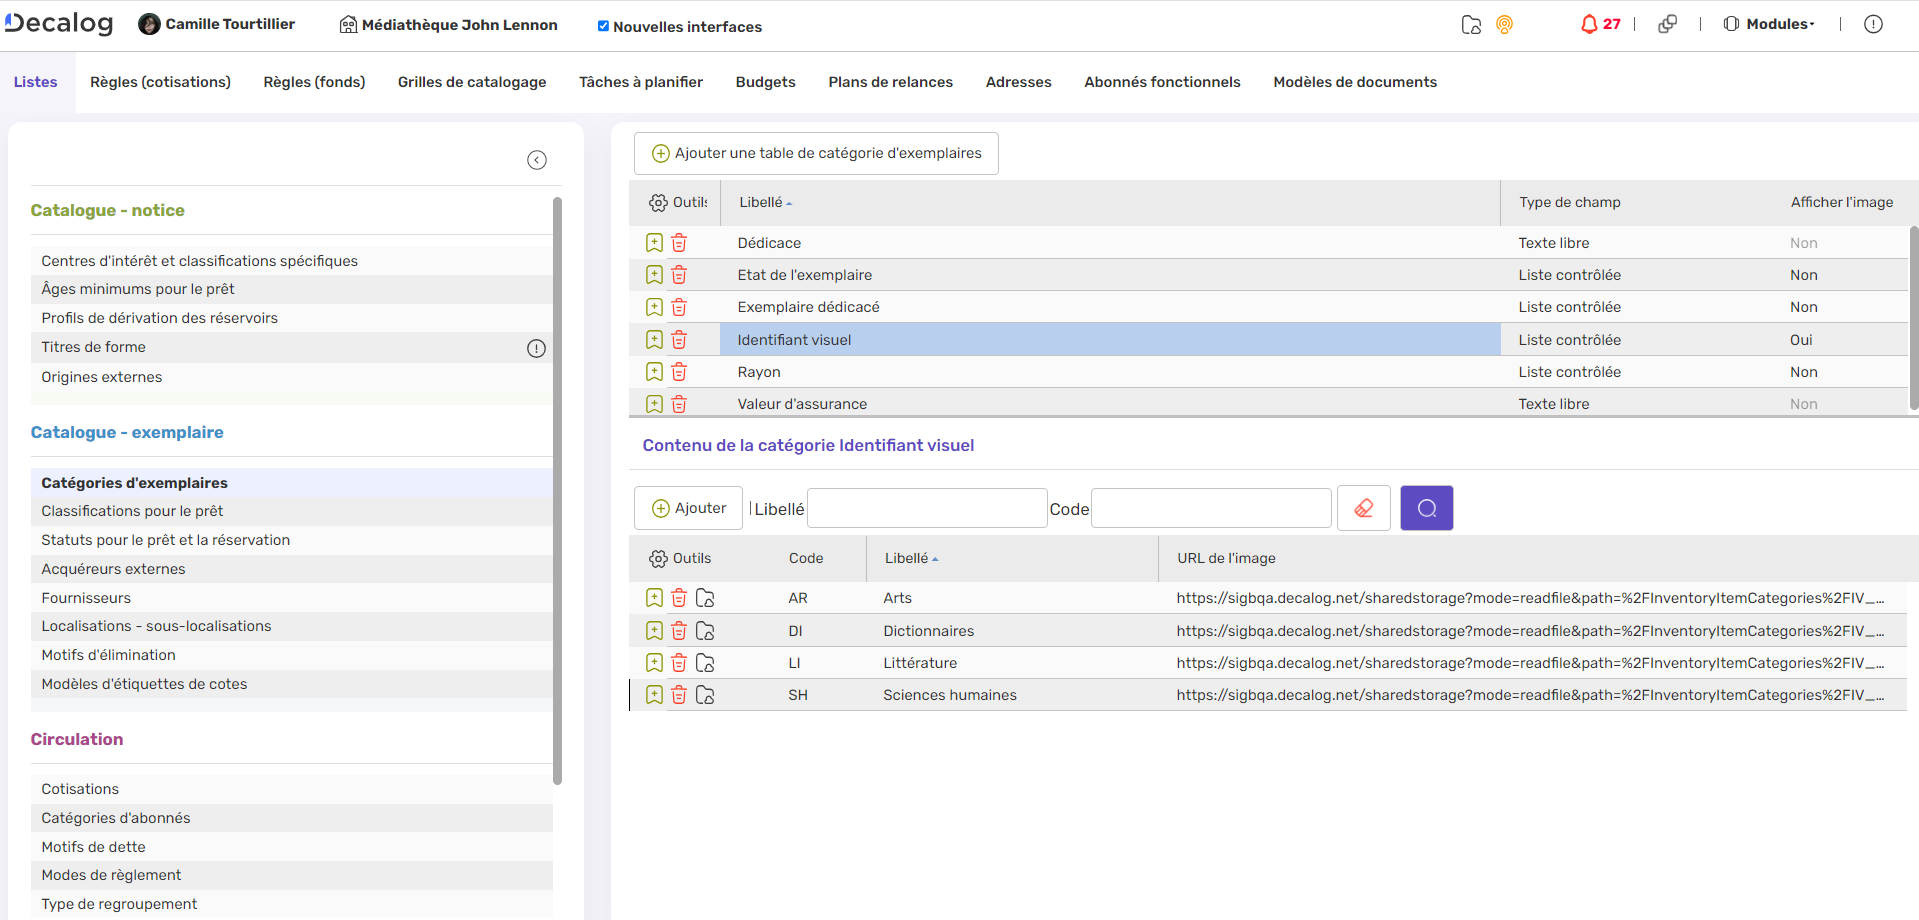This screenshot has width=1919, height=920.
Task: Switch to the Budgets tab
Action: click(765, 82)
